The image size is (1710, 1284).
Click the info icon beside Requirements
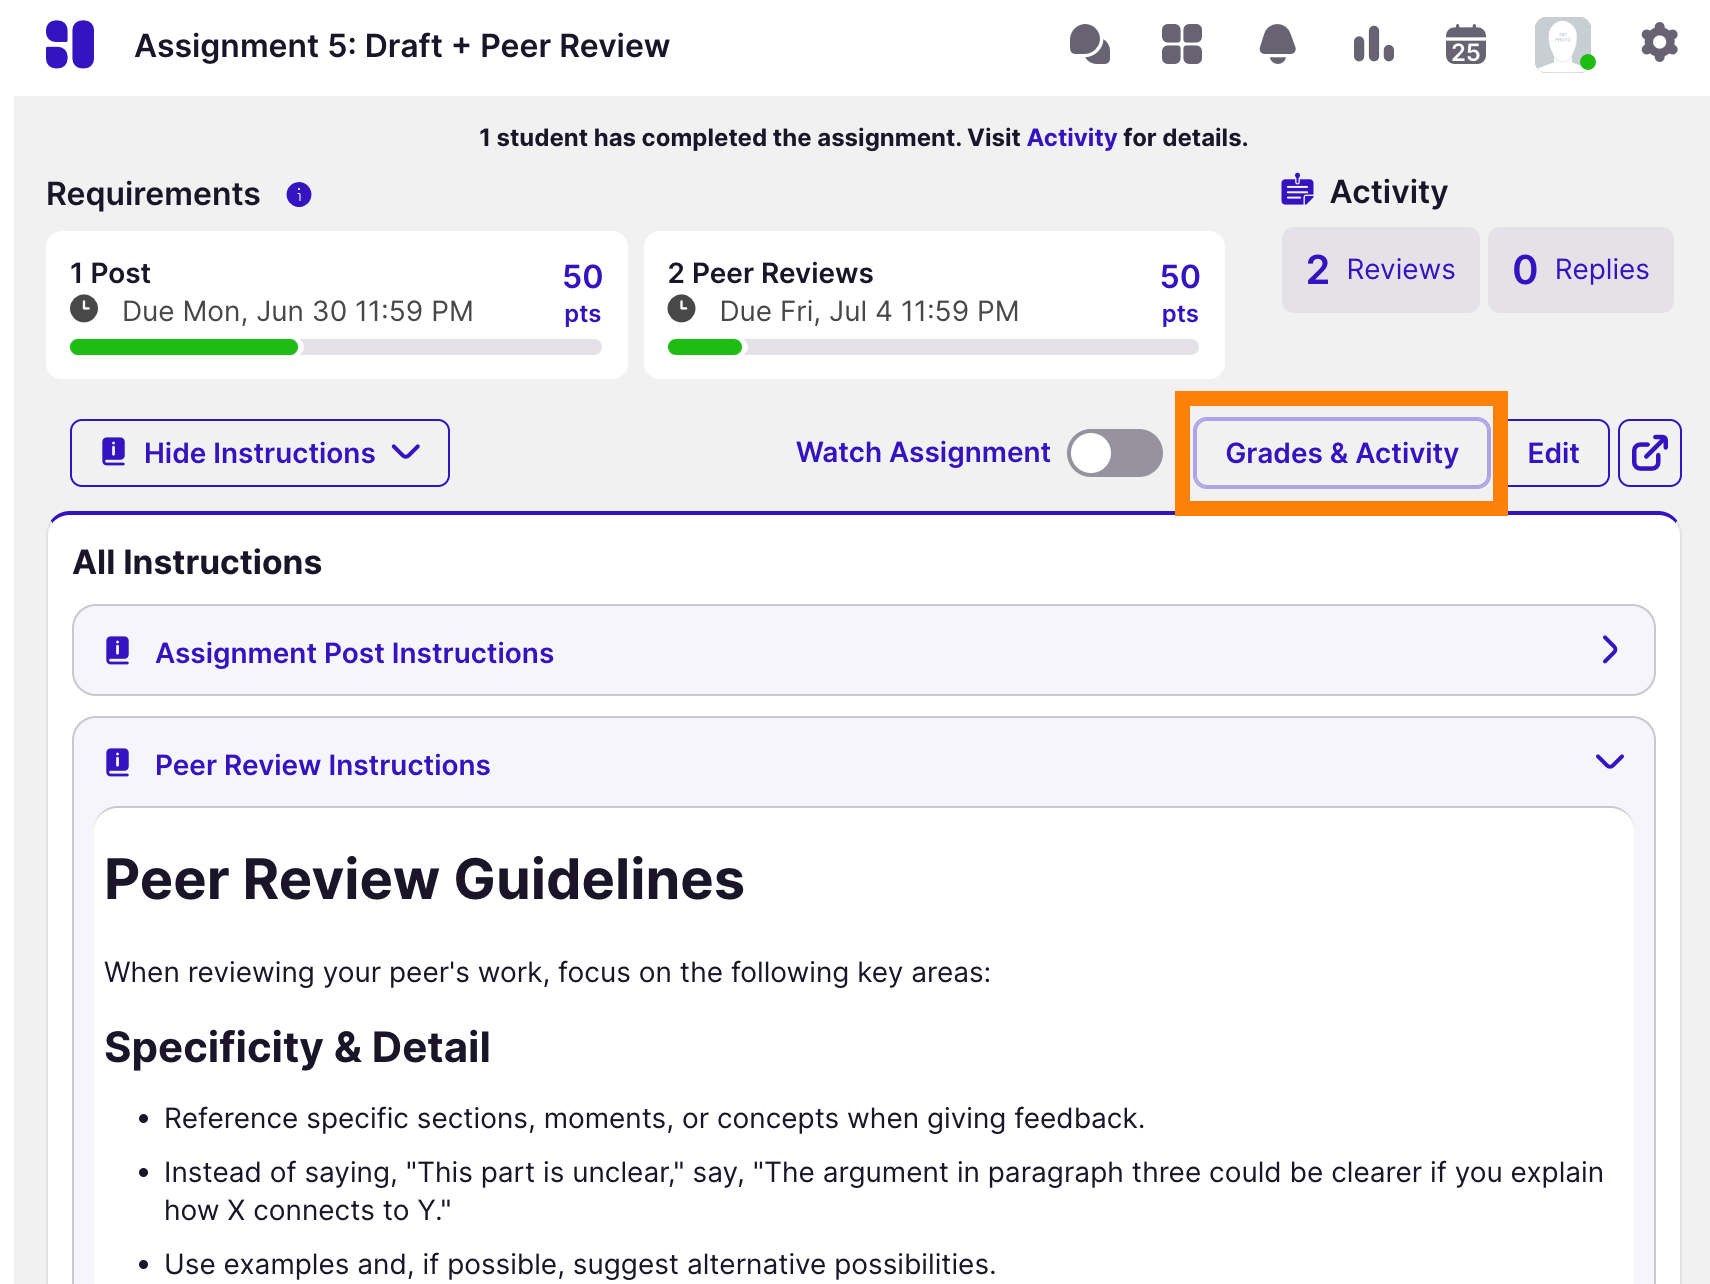tap(298, 195)
